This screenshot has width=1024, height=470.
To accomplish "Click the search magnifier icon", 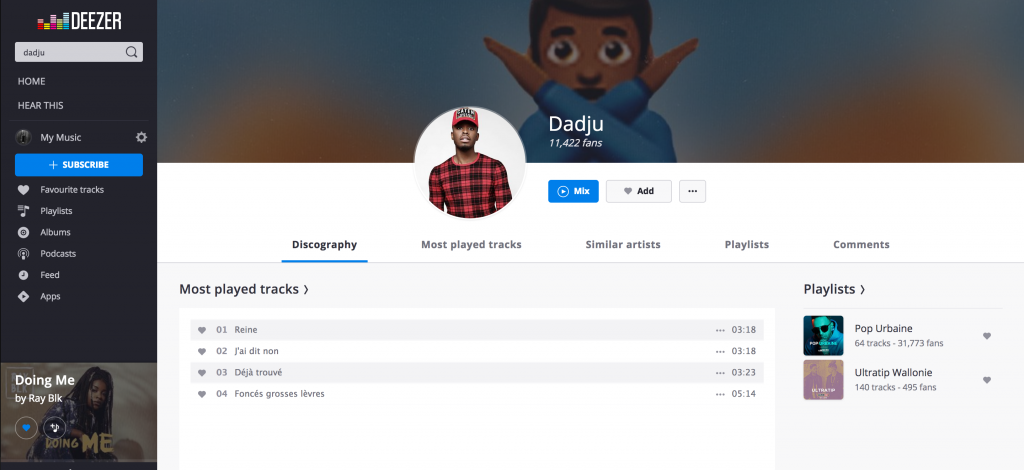I will [x=131, y=52].
